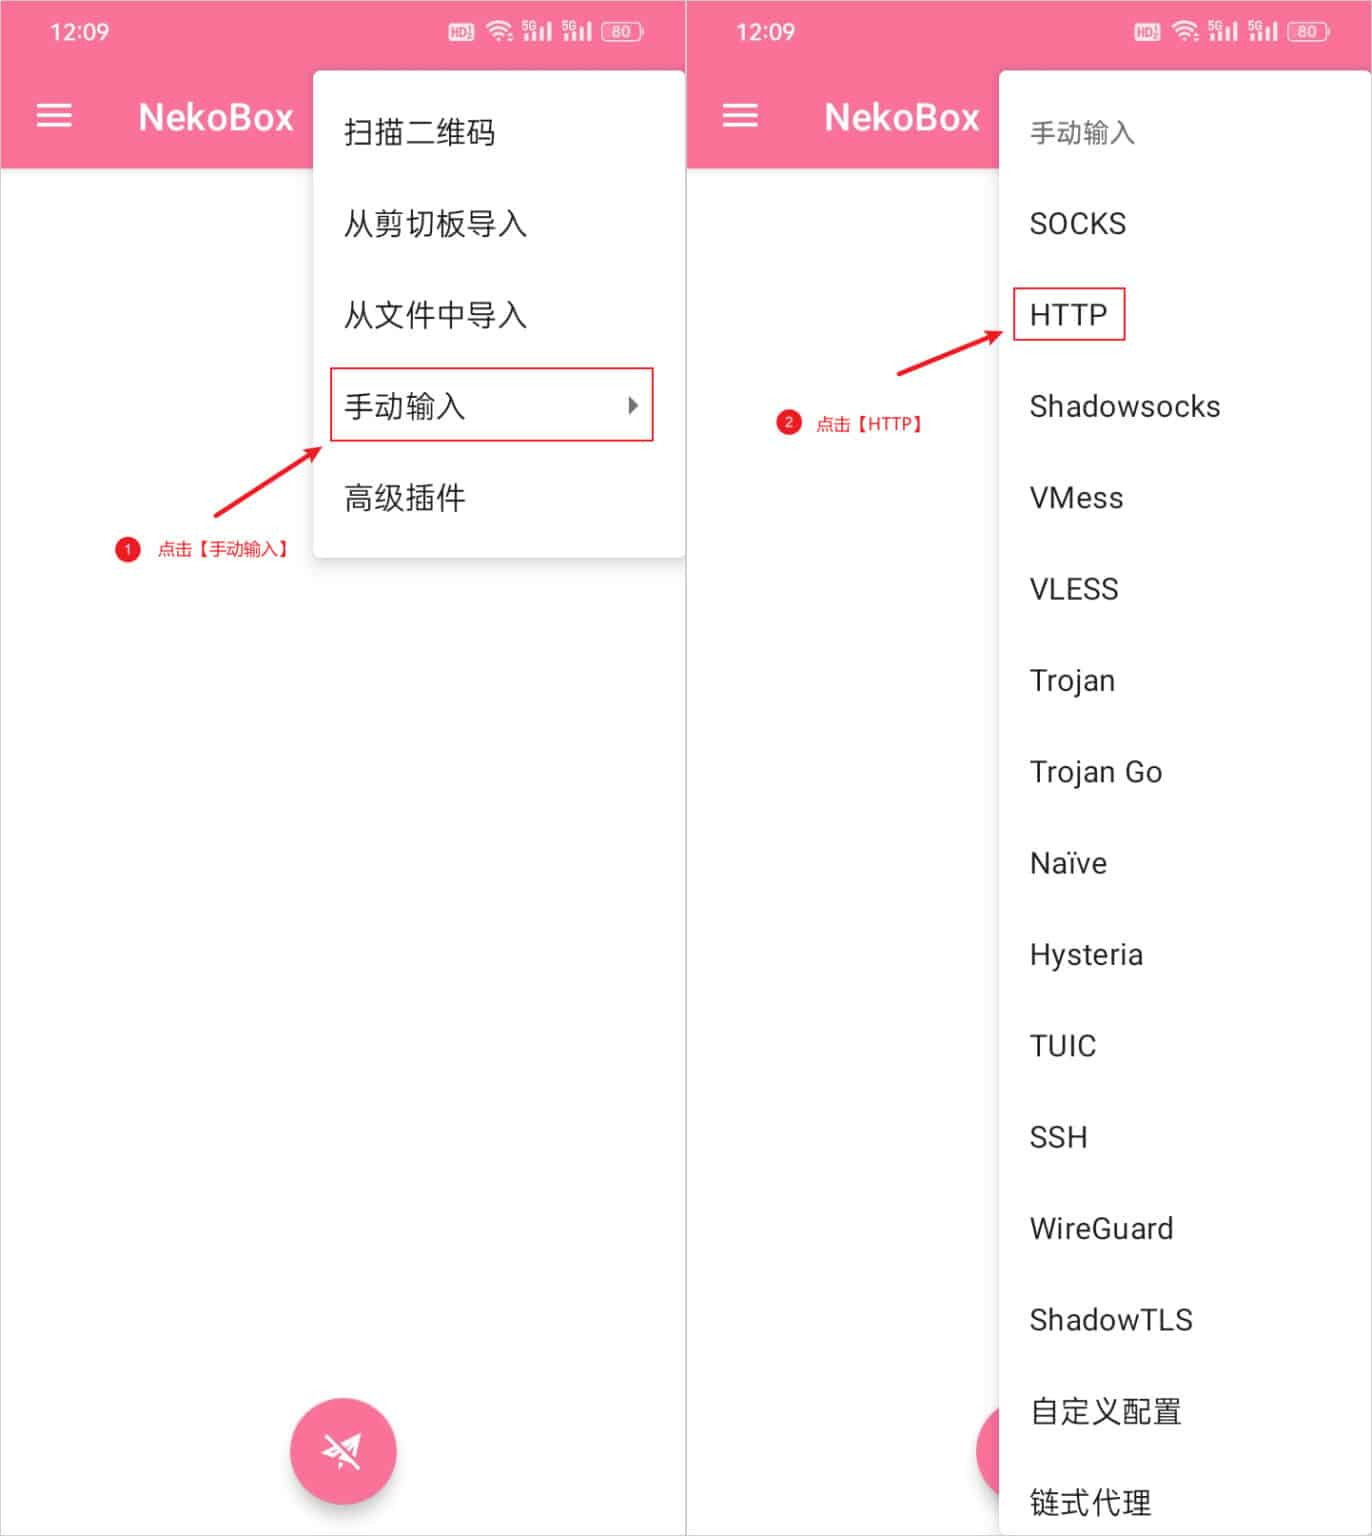Pick VLESS protocol entry

coord(1074,589)
